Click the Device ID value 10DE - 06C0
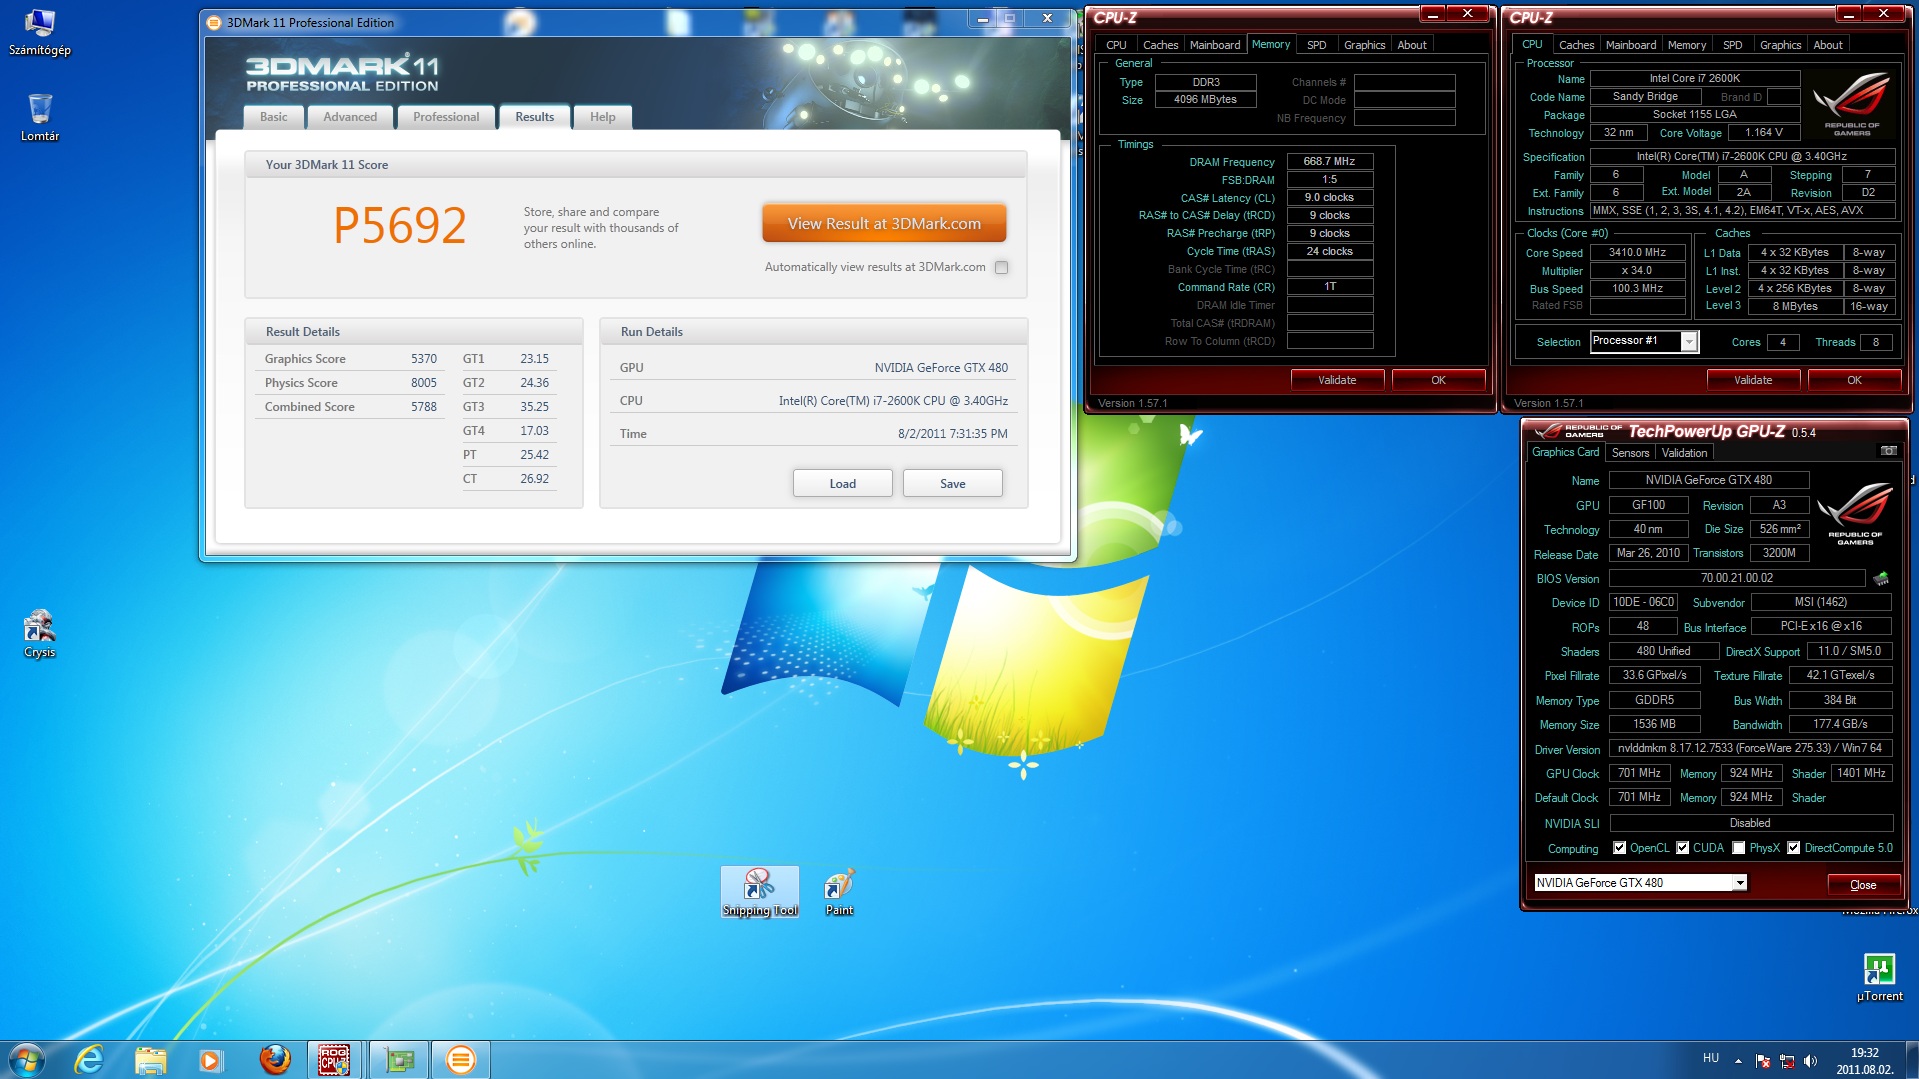 (1643, 602)
